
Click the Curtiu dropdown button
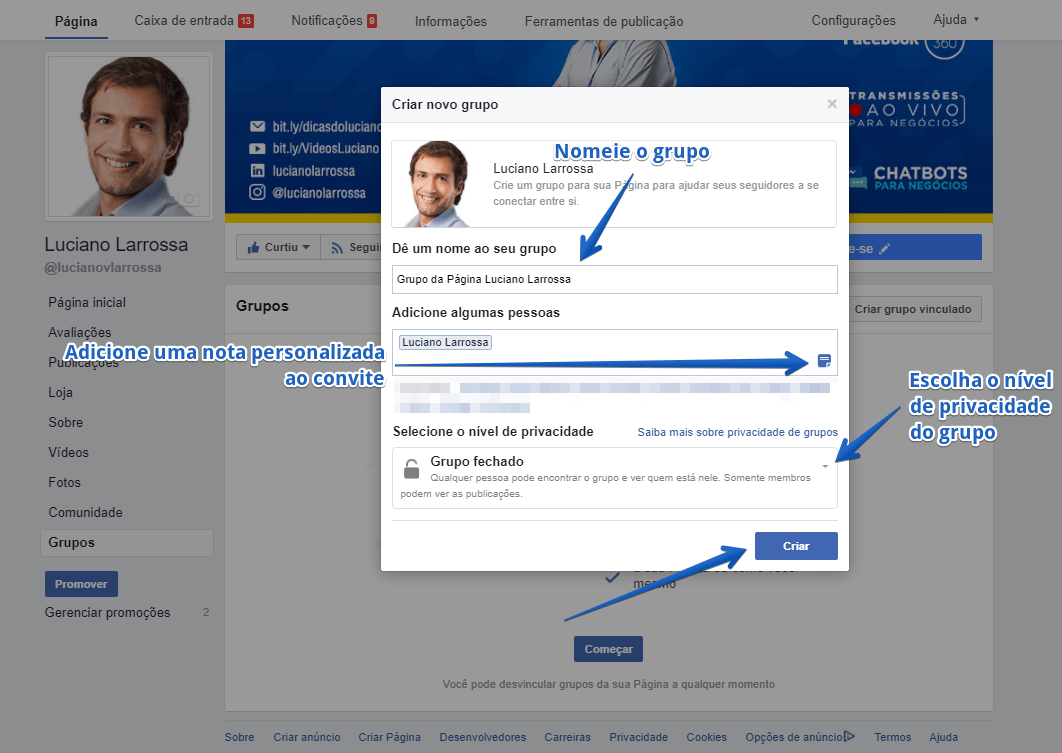pyautogui.click(x=278, y=247)
